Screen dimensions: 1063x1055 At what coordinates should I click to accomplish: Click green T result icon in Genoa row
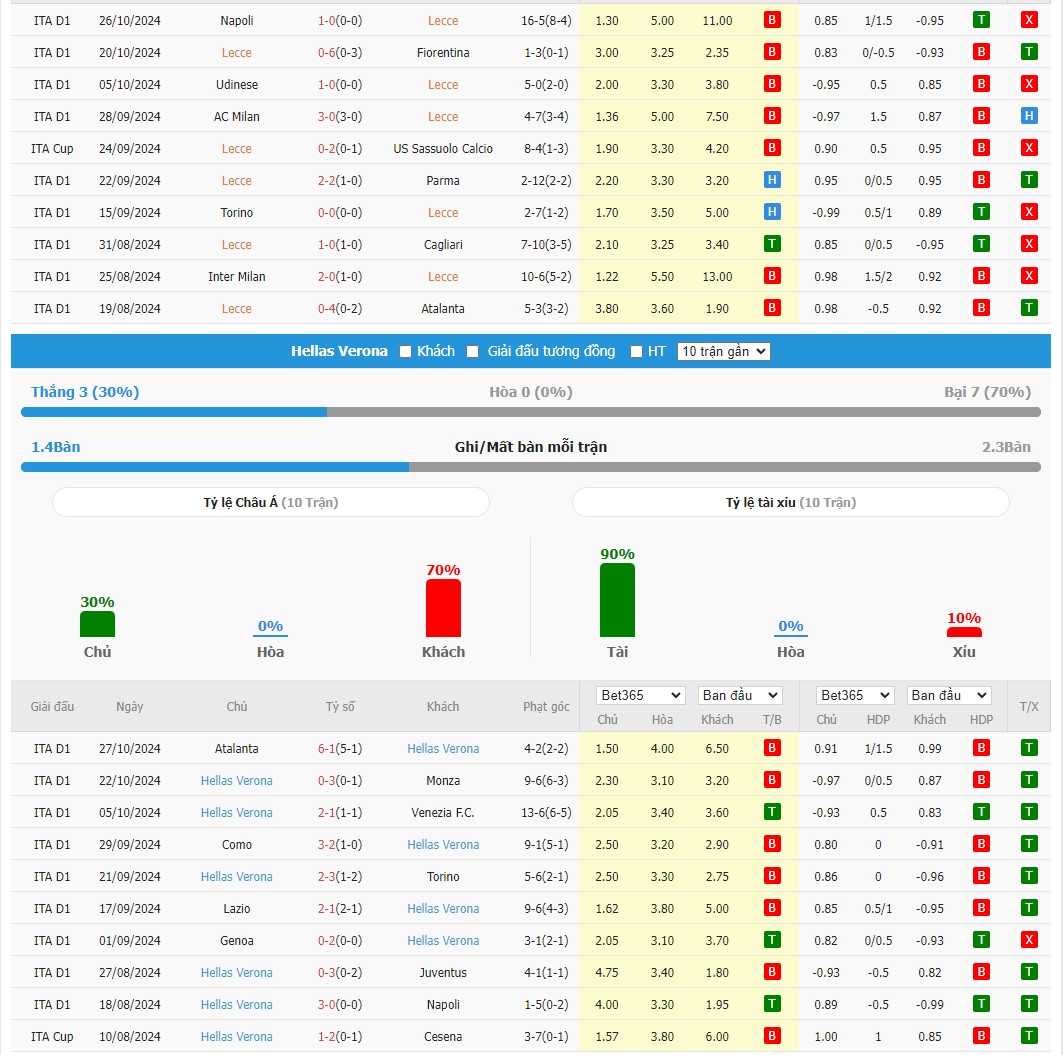coord(771,940)
